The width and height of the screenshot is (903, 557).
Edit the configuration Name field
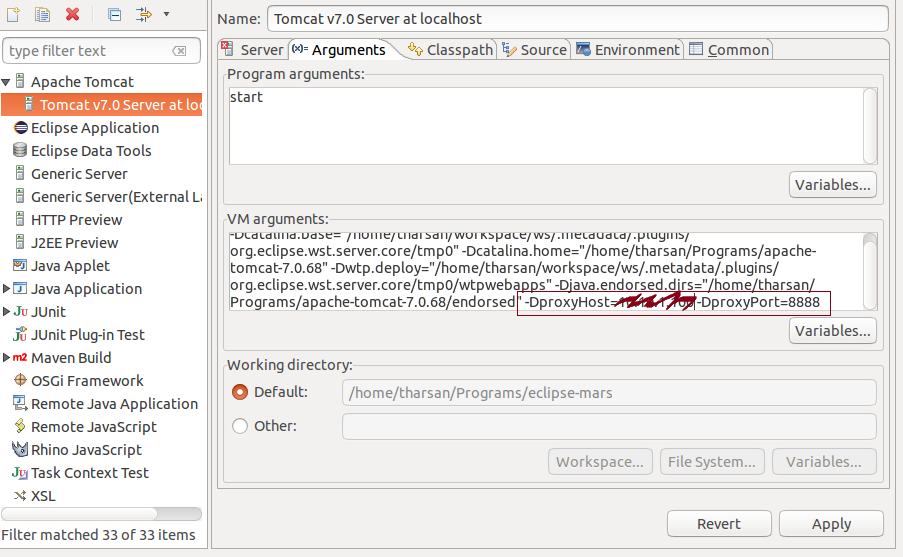pyautogui.click(x=578, y=19)
